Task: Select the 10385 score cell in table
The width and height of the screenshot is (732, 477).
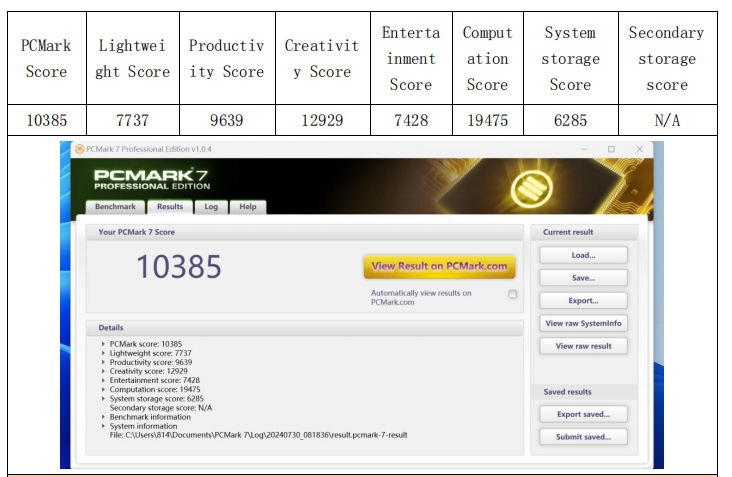Action: [x=46, y=120]
